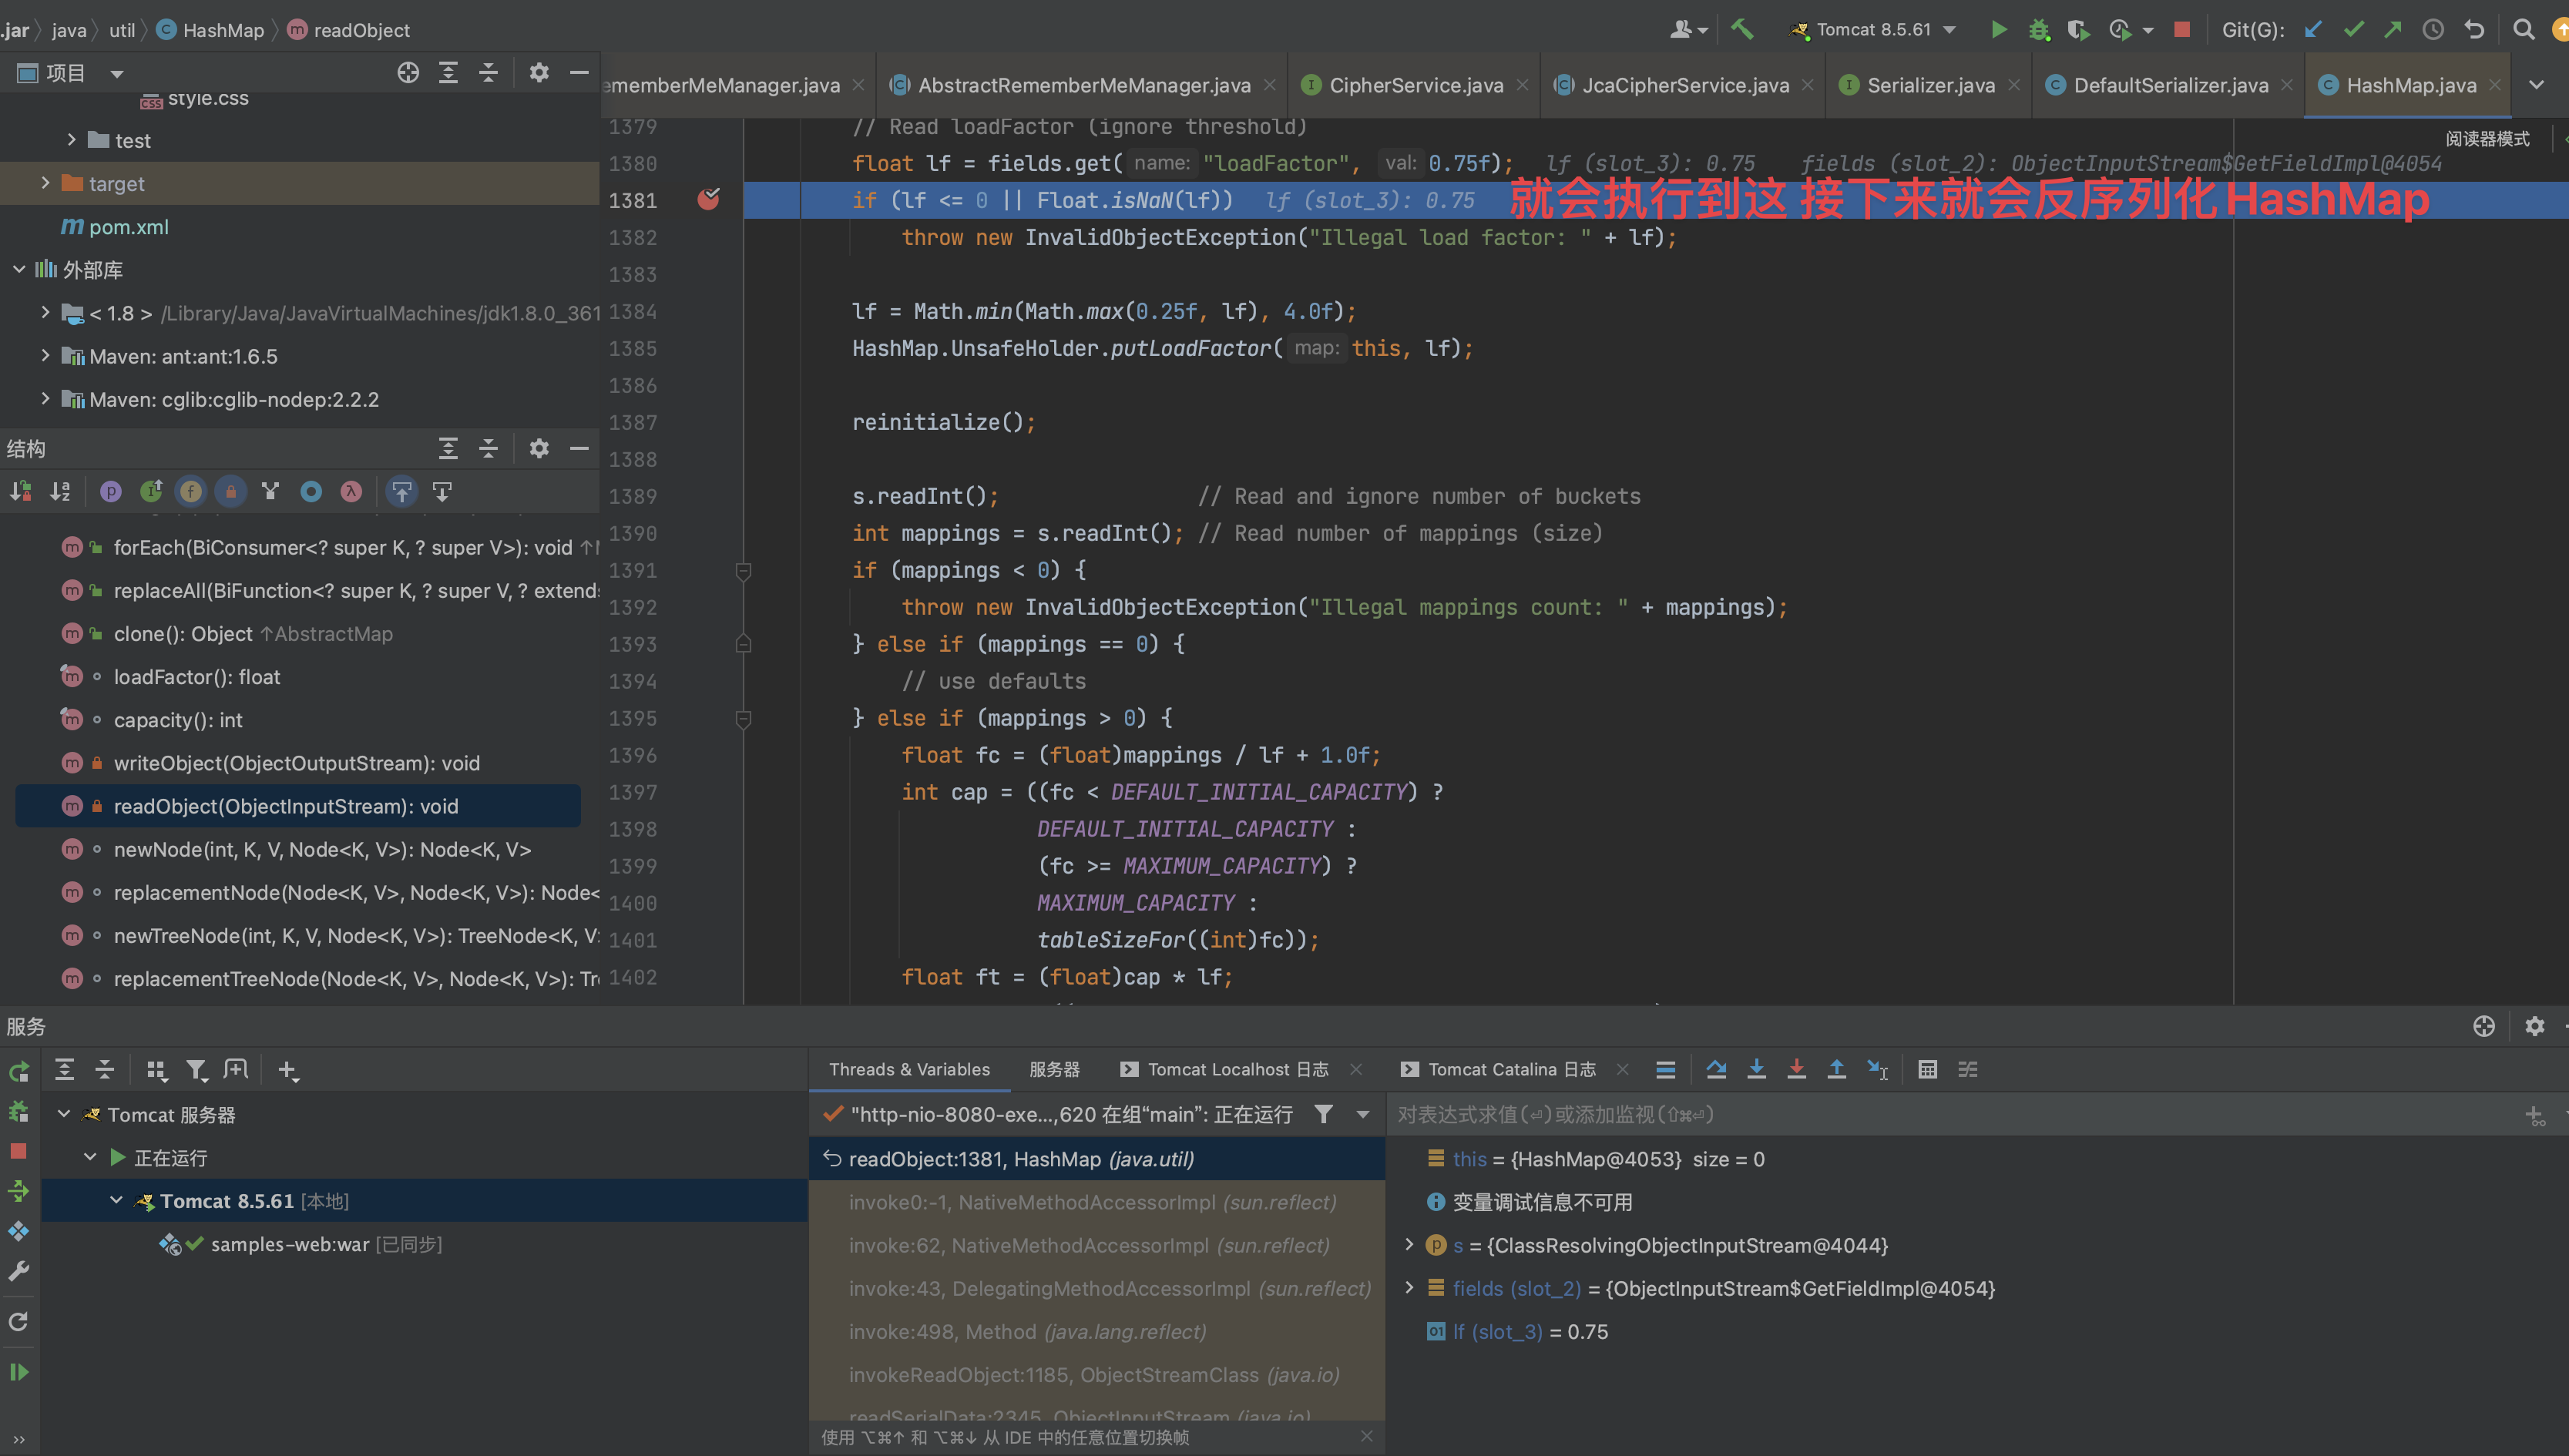The image size is (2569, 1456).
Task: Step Over in the debugger toolbar
Action: pyautogui.click(x=1716, y=1069)
